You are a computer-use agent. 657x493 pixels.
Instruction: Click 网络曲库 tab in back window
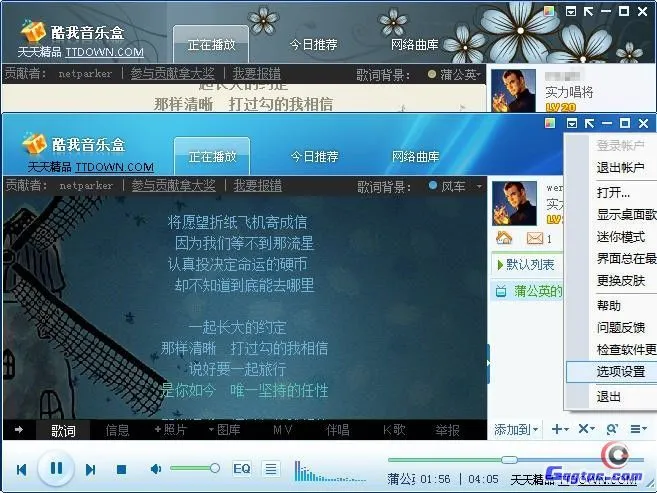tap(414, 44)
